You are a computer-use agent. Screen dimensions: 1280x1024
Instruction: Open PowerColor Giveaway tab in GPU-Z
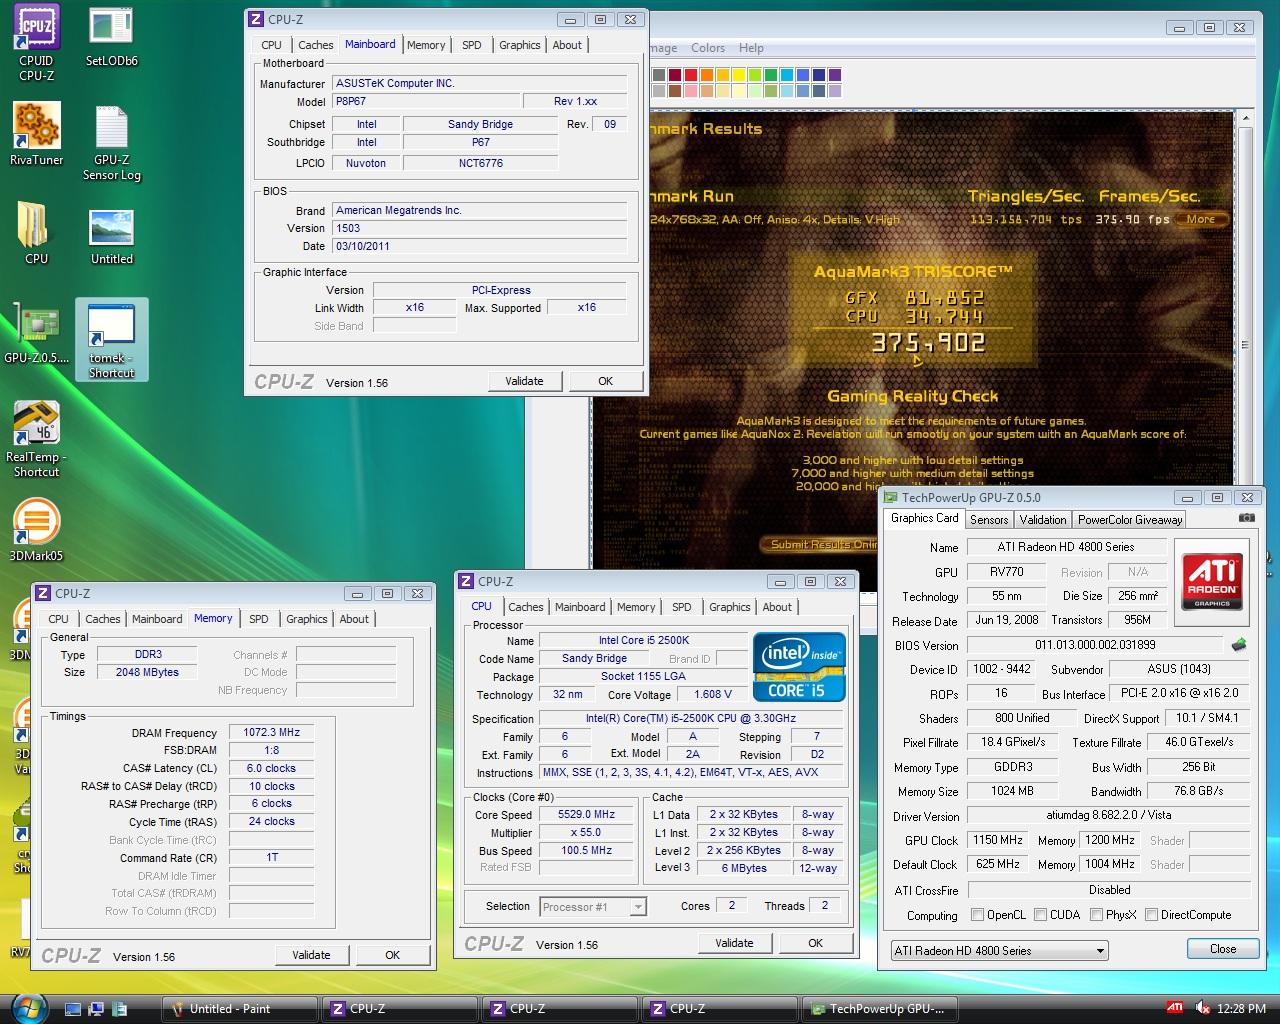pyautogui.click(x=1130, y=520)
